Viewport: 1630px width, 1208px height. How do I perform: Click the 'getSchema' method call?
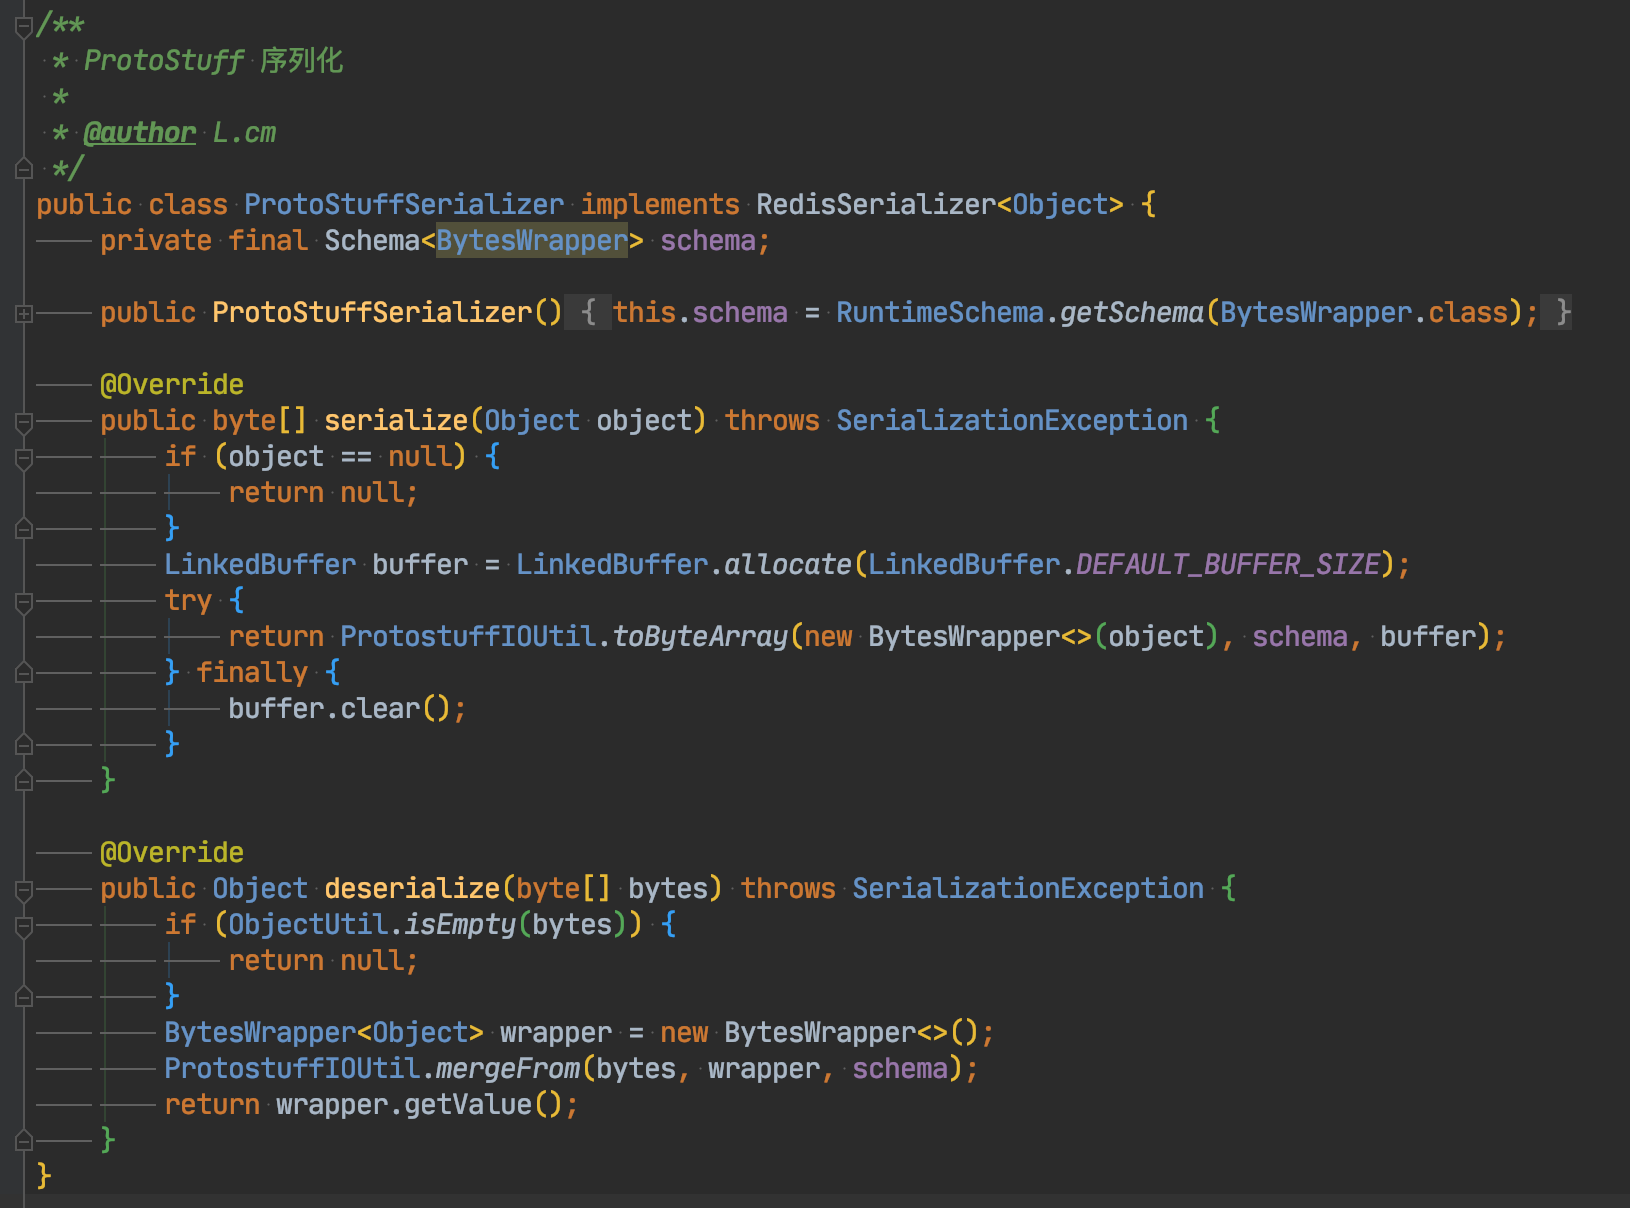[1132, 312]
